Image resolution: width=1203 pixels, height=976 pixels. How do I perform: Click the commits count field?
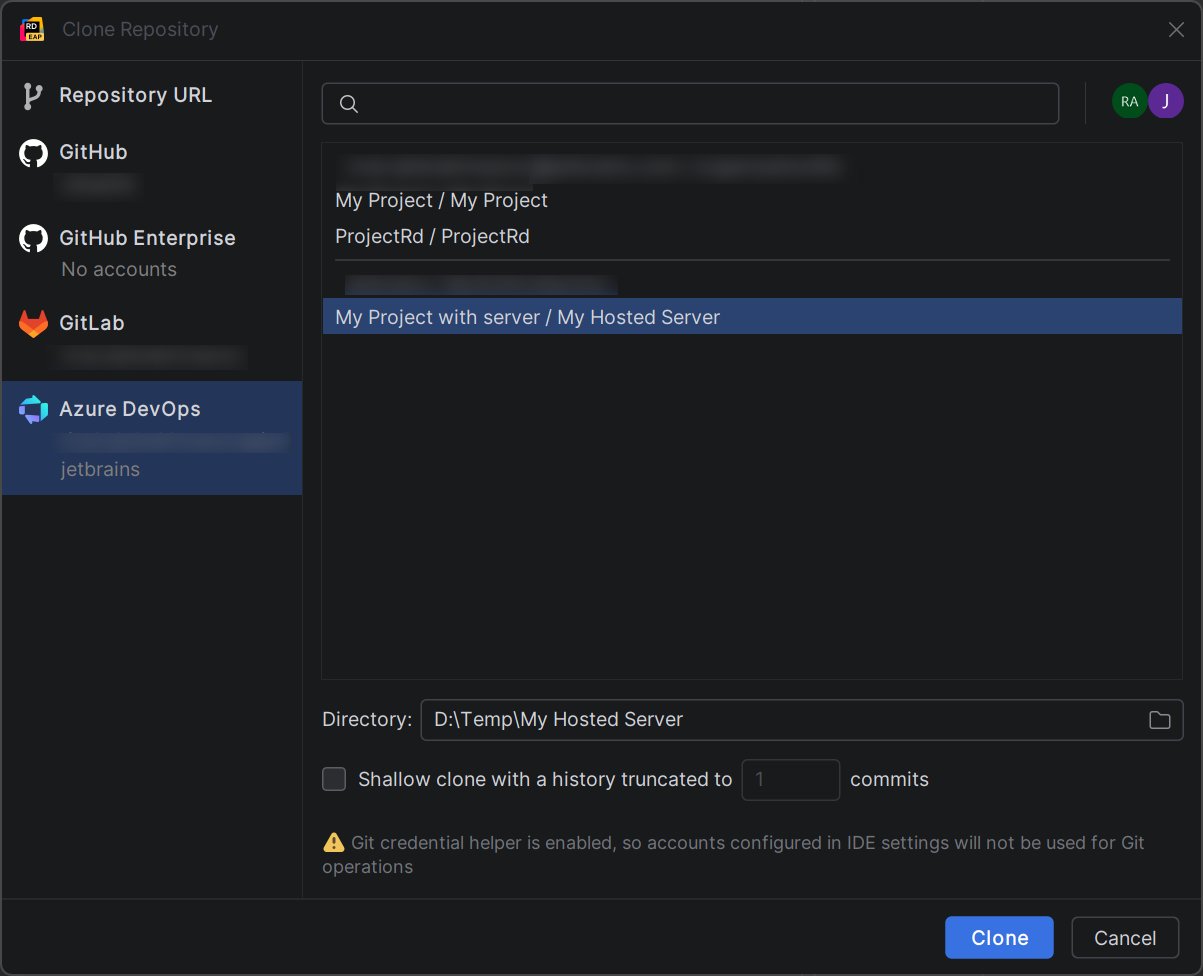pos(791,780)
